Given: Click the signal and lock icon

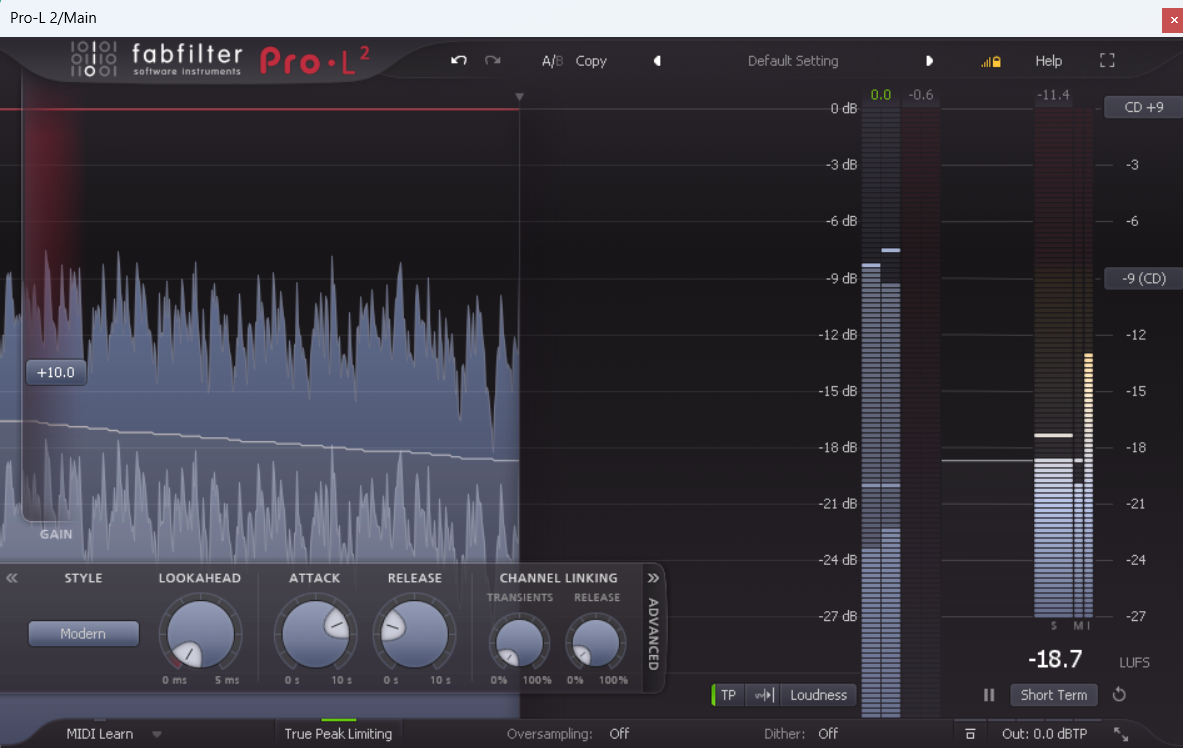Looking at the screenshot, I should pos(991,61).
